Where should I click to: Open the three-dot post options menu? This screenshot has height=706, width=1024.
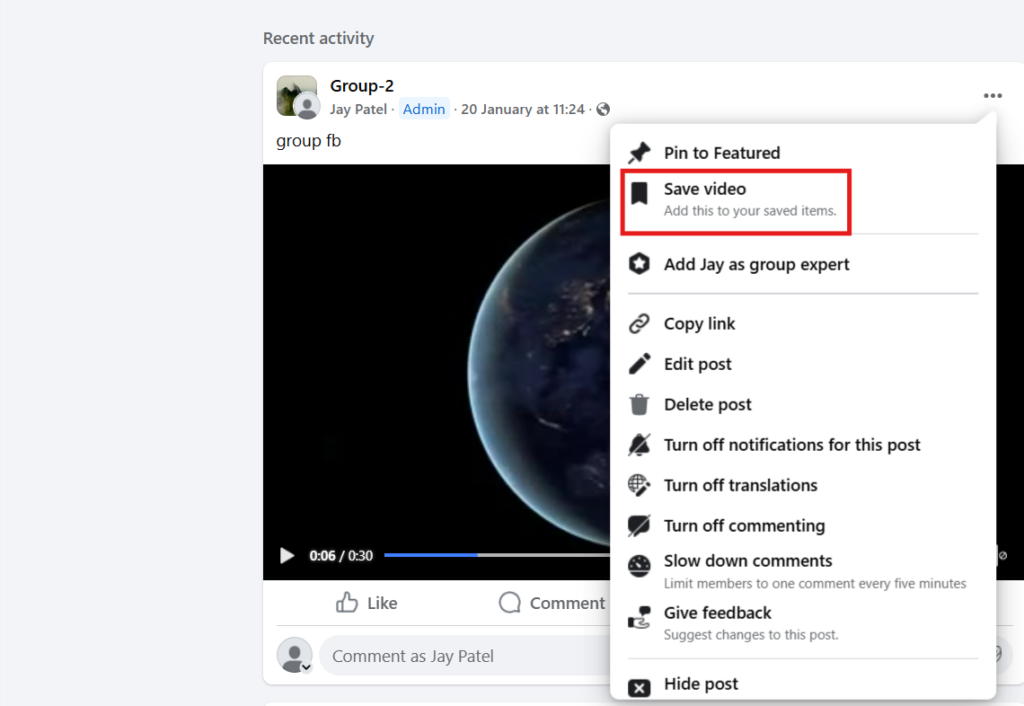point(992,95)
